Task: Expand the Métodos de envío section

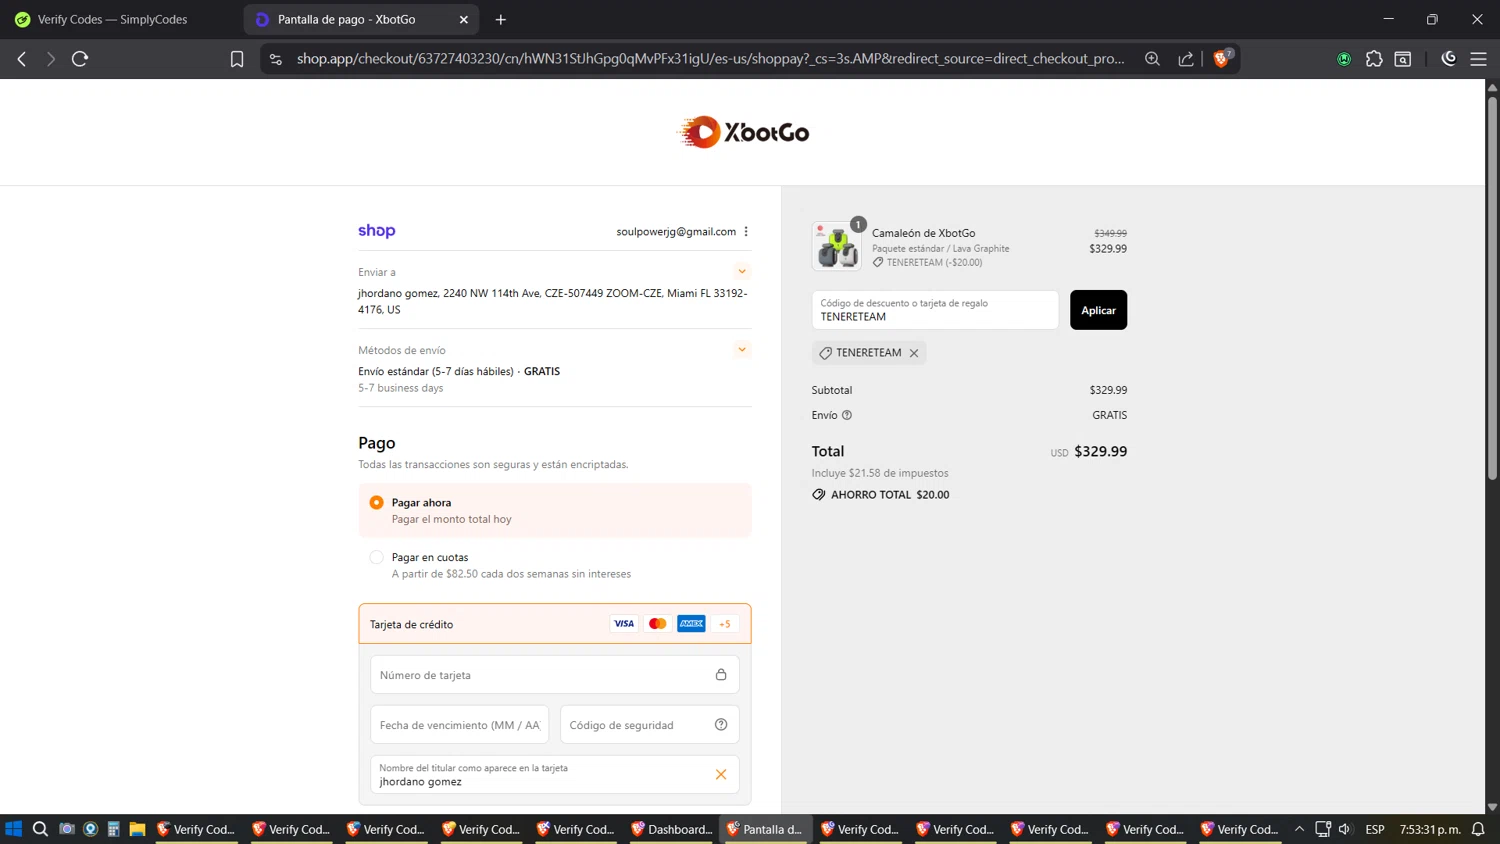Action: pos(742,349)
